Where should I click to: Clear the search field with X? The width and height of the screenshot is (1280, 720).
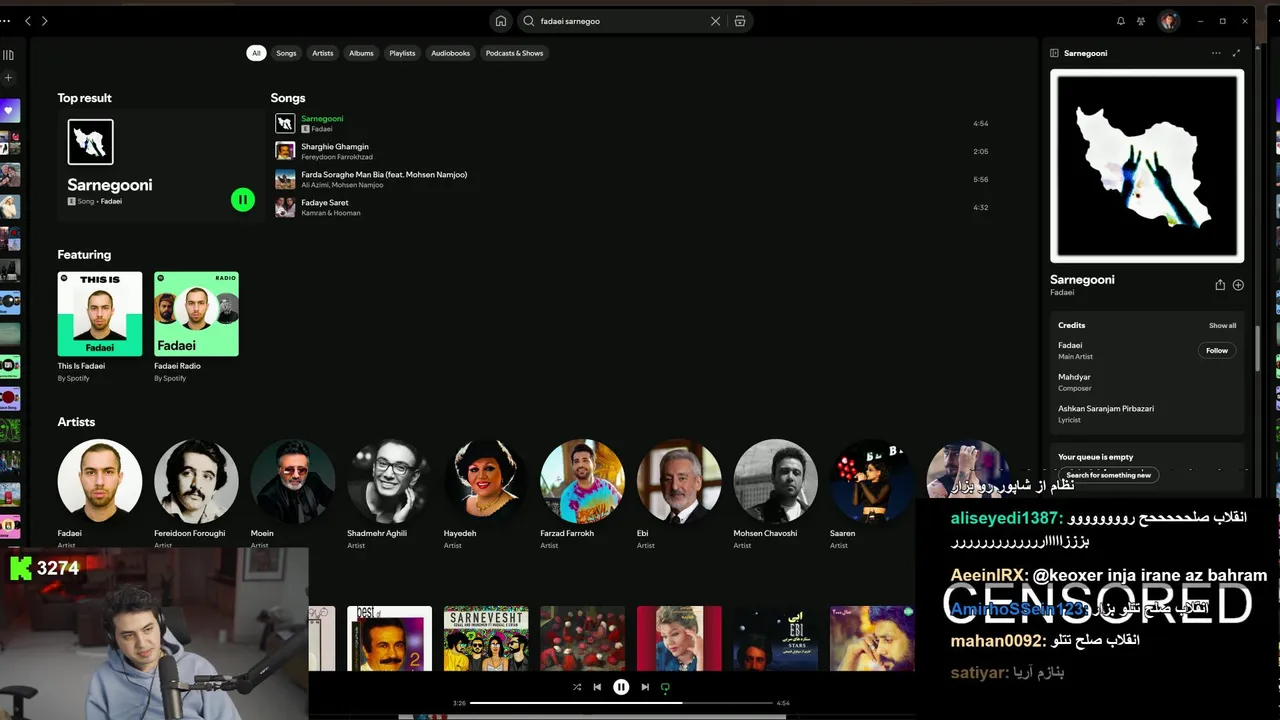pos(715,21)
